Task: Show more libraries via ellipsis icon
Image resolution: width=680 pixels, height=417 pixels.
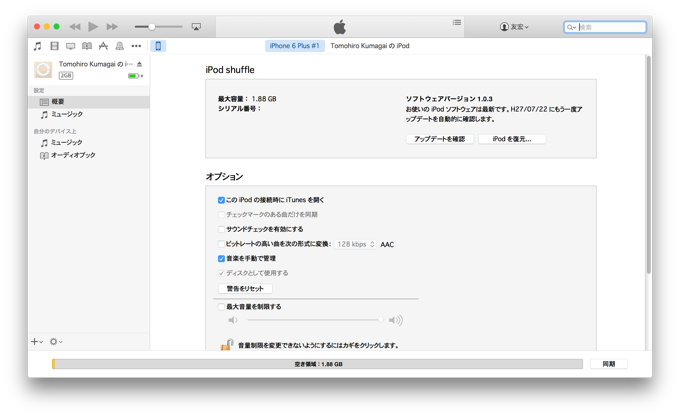Action: pyautogui.click(x=136, y=46)
